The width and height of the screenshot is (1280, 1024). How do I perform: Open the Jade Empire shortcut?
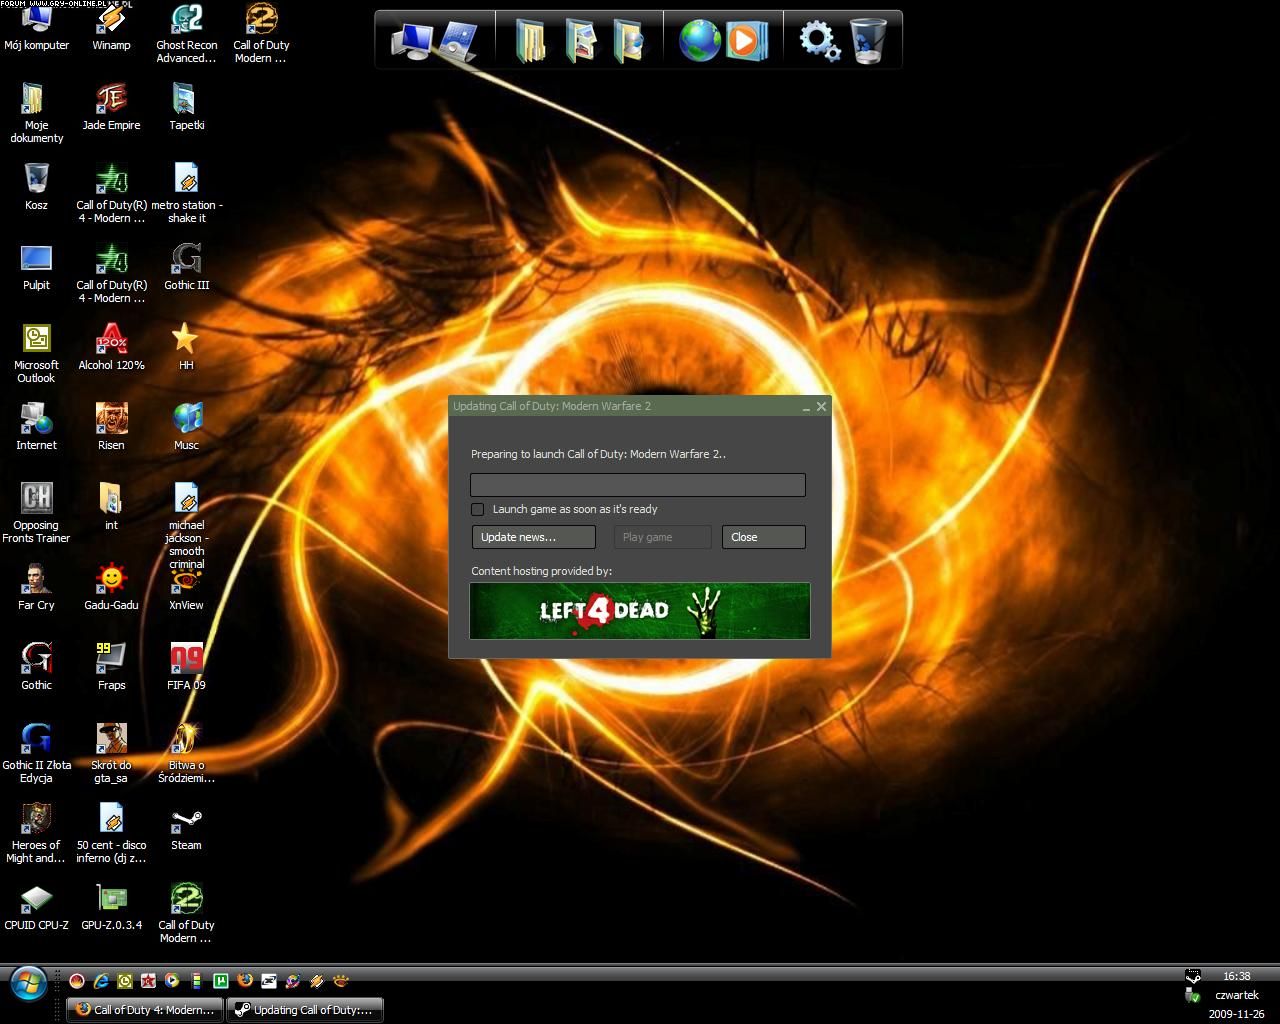click(x=111, y=101)
